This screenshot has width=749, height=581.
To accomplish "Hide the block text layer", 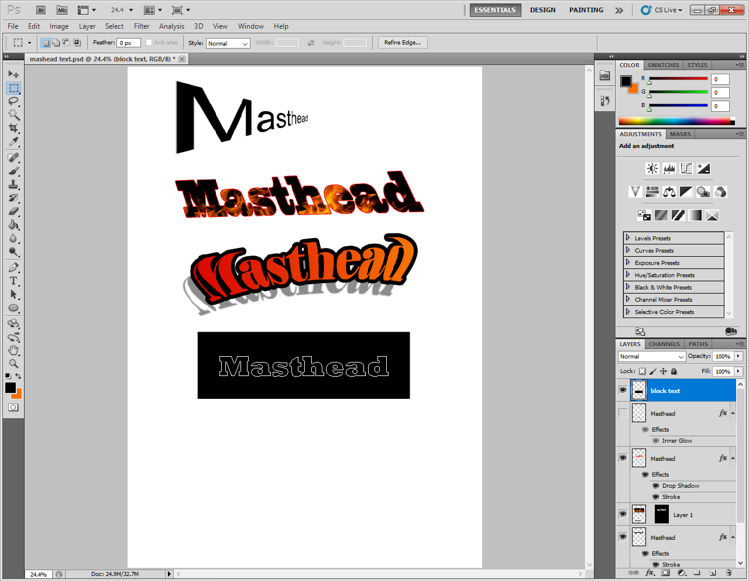I will 623,390.
